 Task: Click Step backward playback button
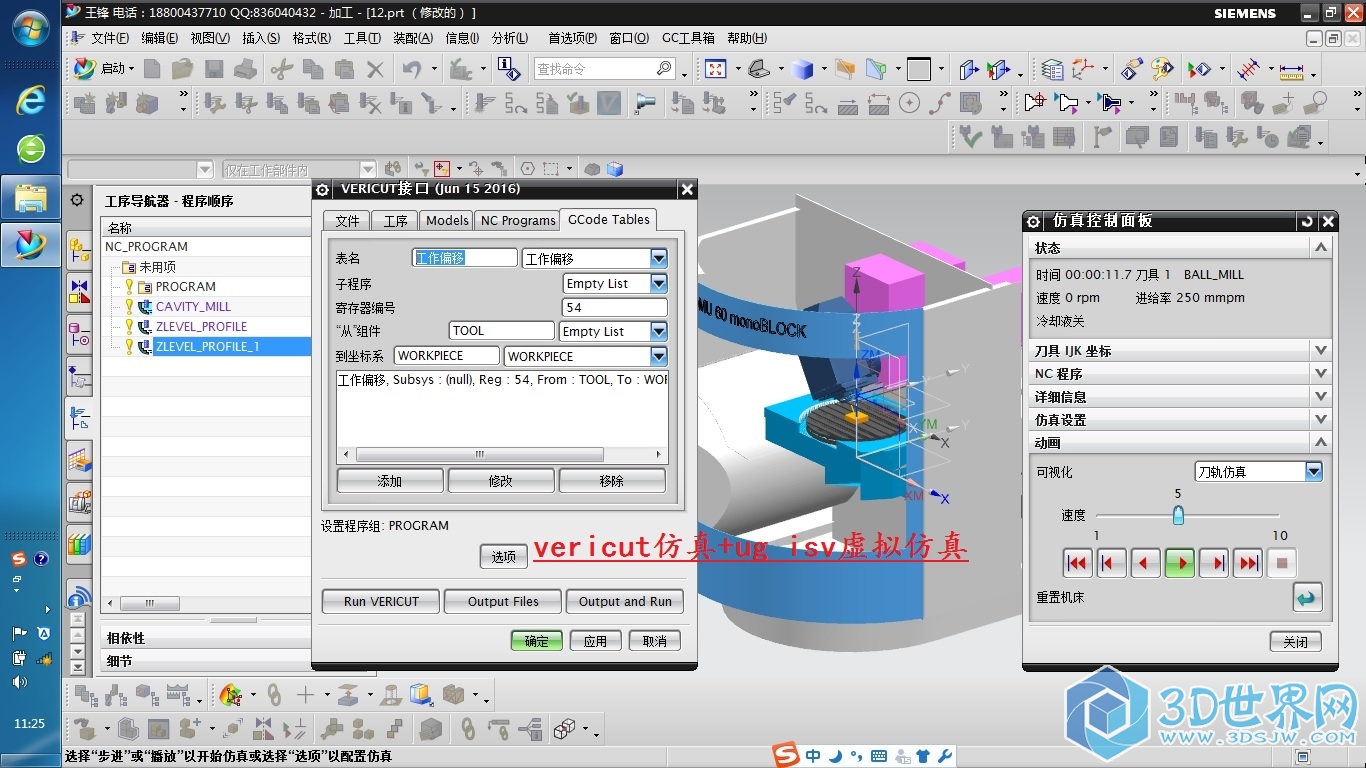pyautogui.click(x=1111, y=564)
